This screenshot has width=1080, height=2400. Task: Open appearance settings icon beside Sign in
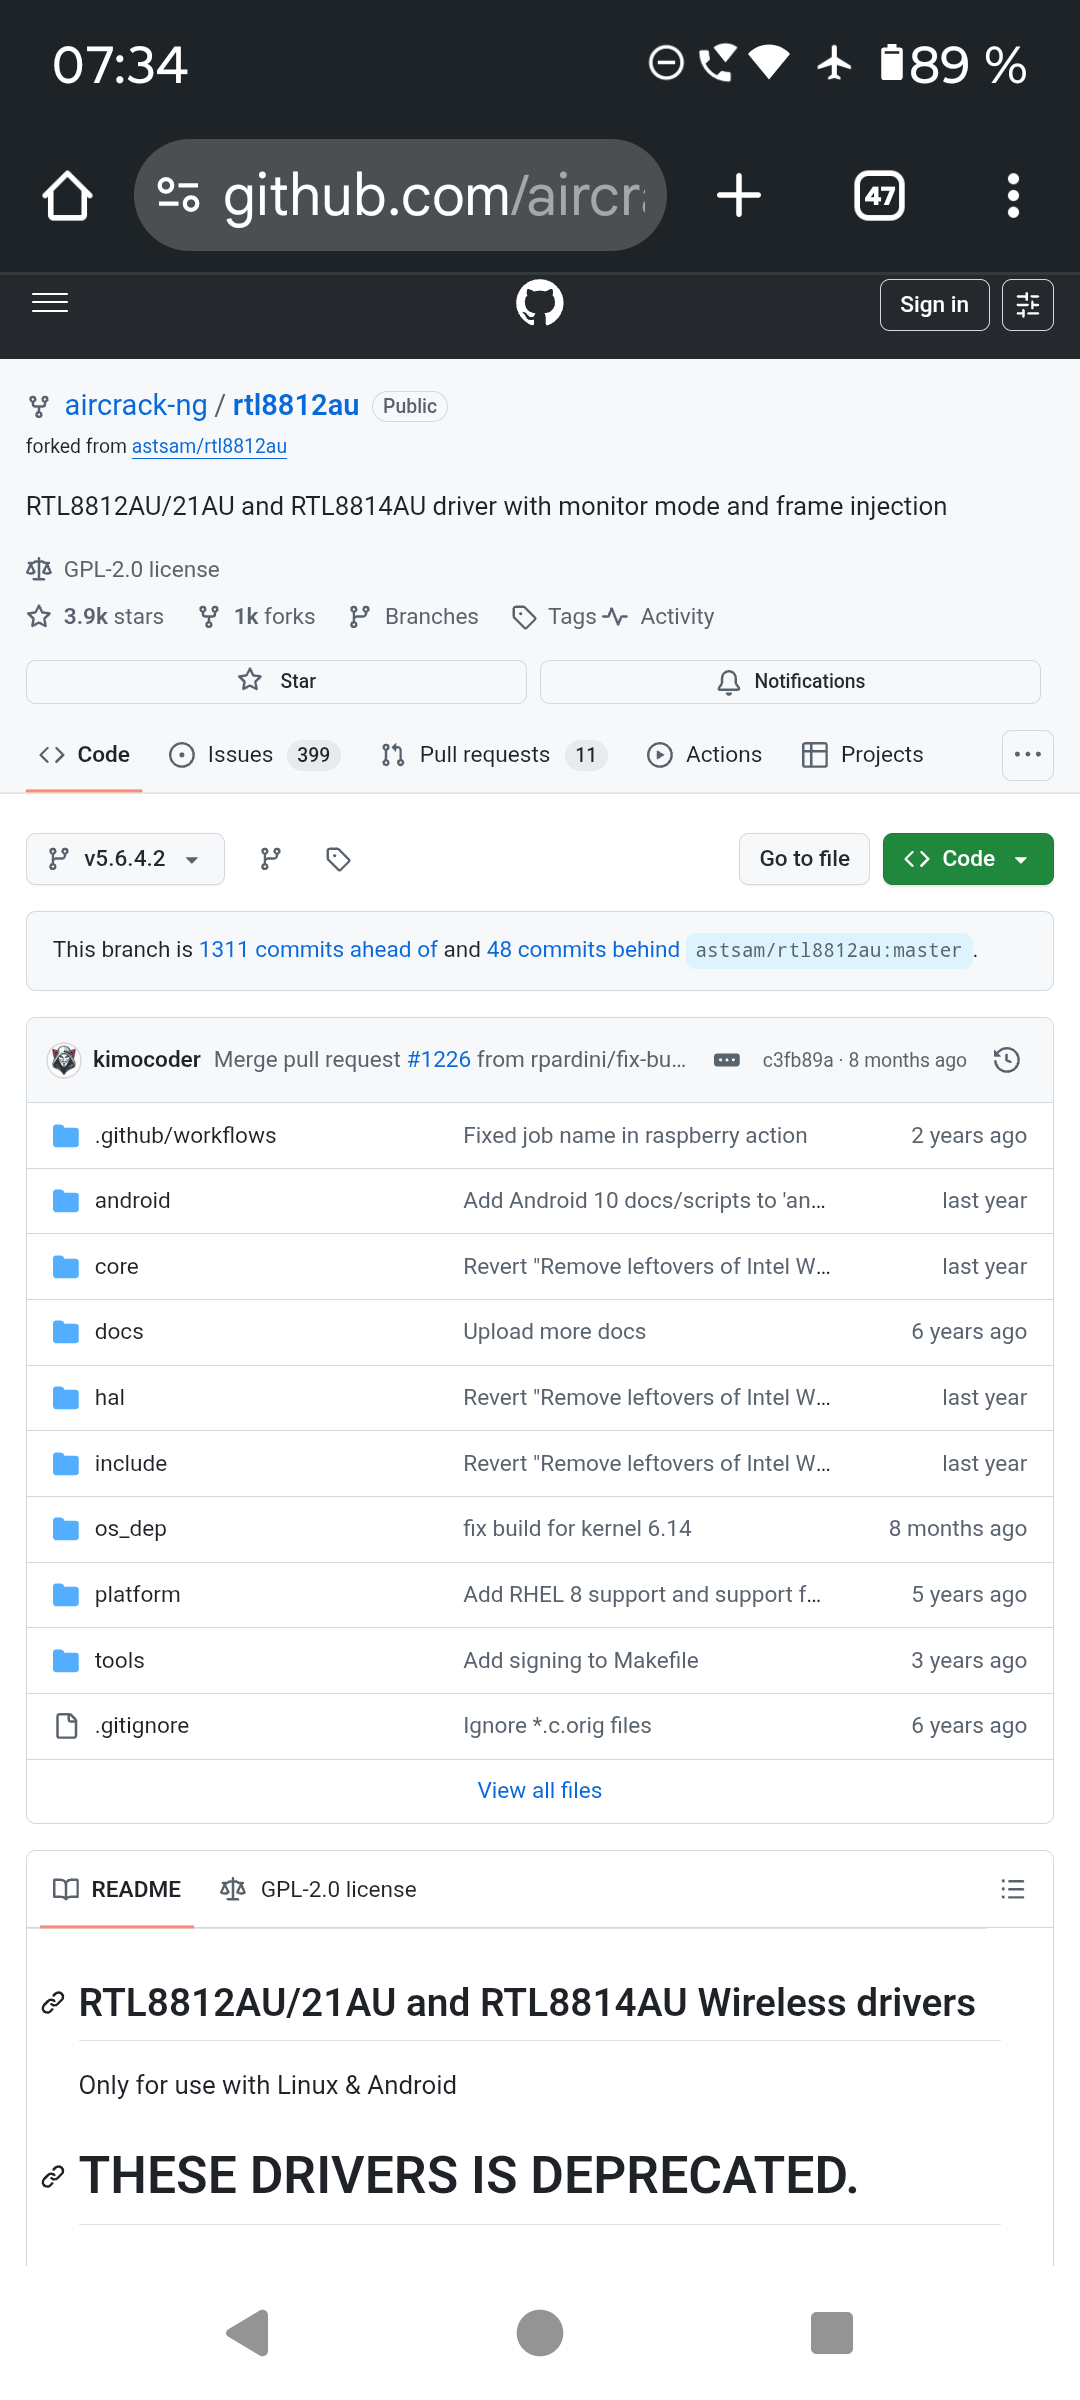click(1027, 305)
